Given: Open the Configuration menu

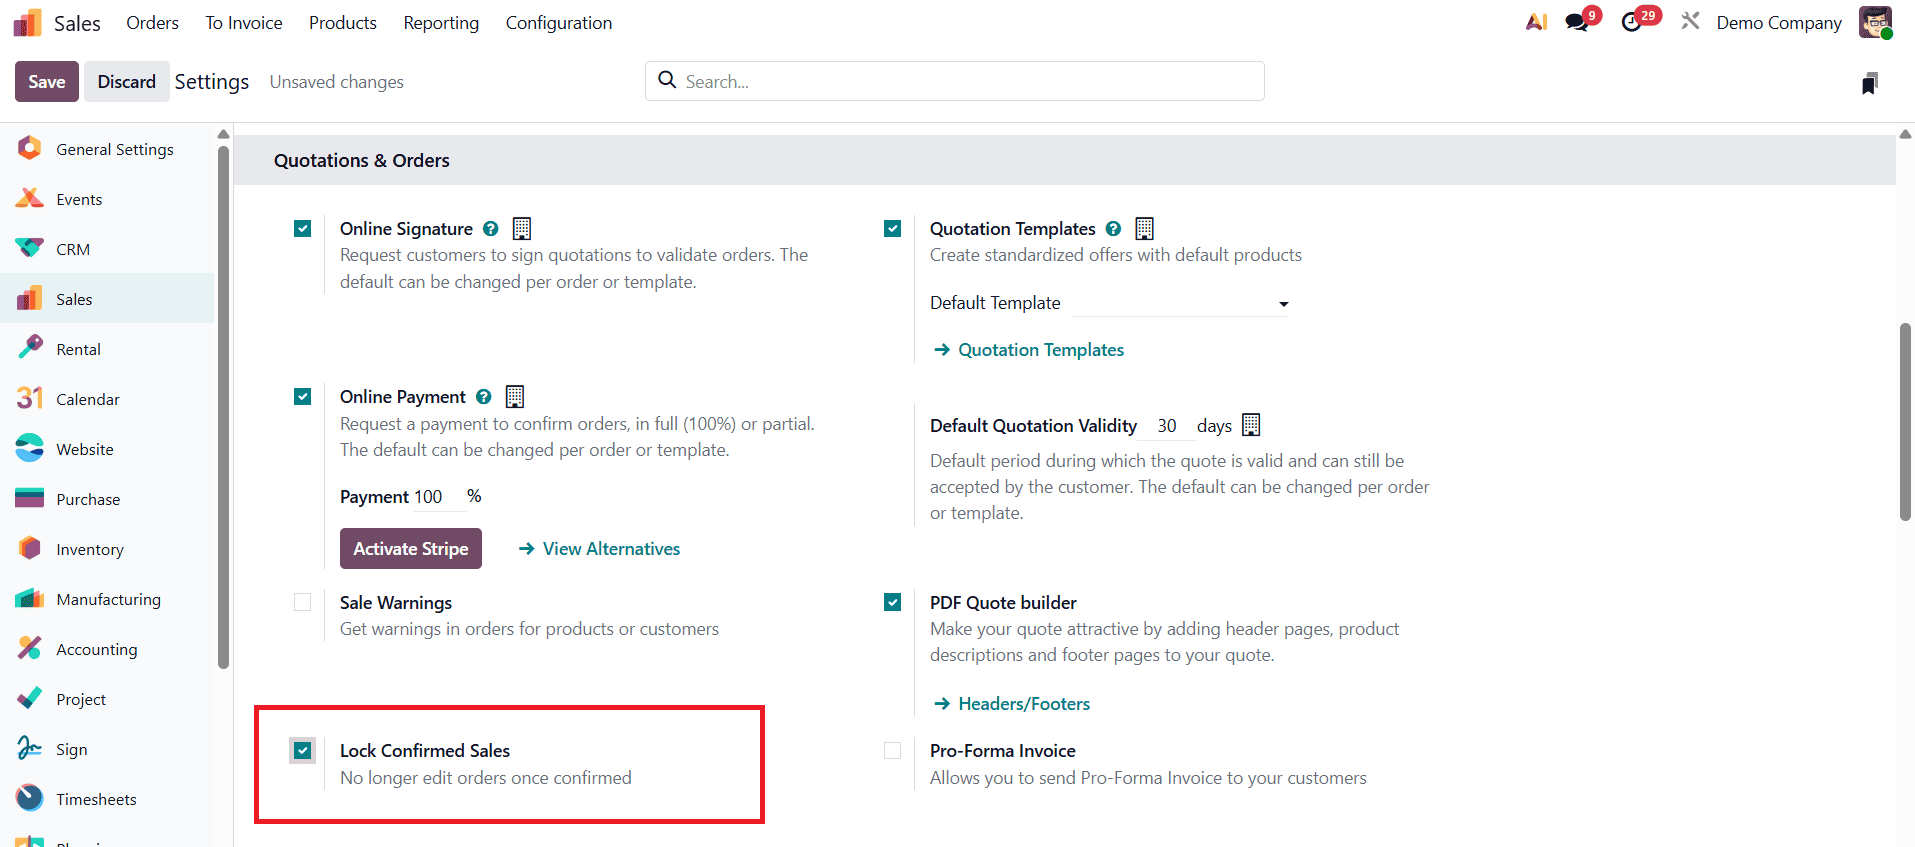Looking at the screenshot, I should pos(558,23).
